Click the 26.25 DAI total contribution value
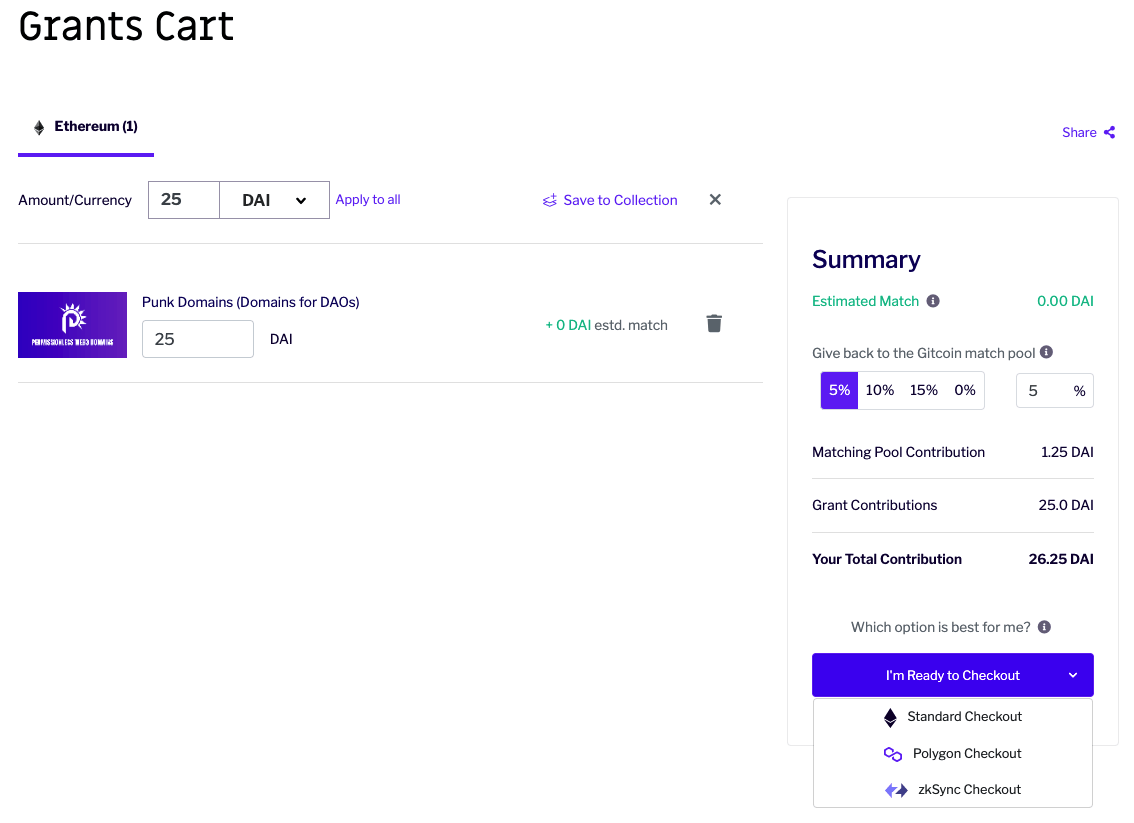 (1061, 559)
